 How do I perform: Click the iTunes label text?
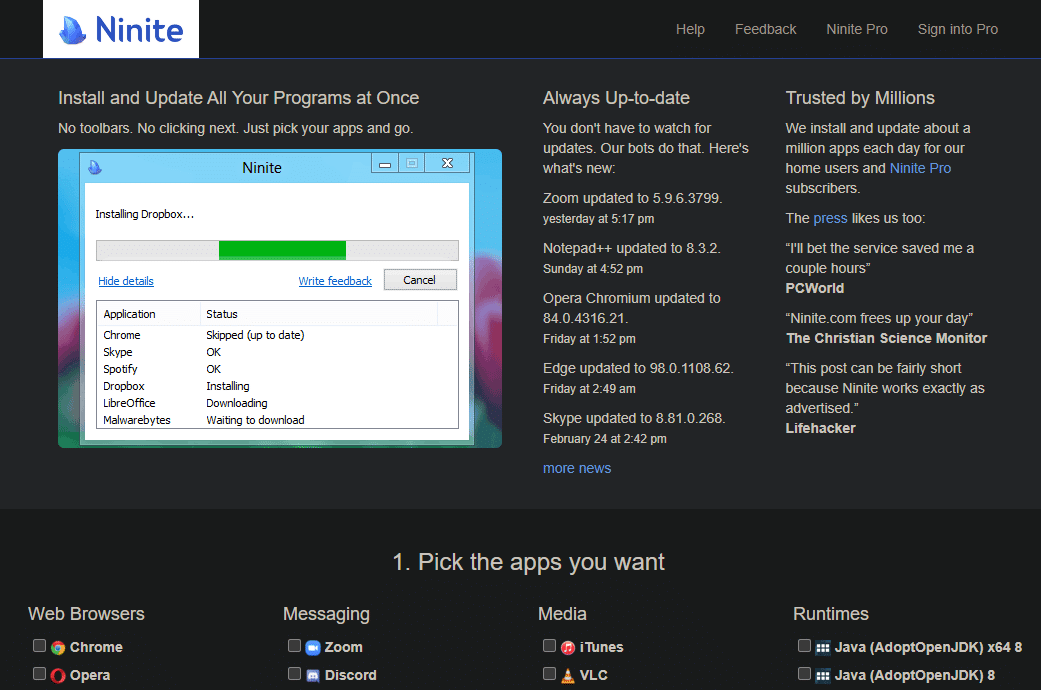coord(601,647)
